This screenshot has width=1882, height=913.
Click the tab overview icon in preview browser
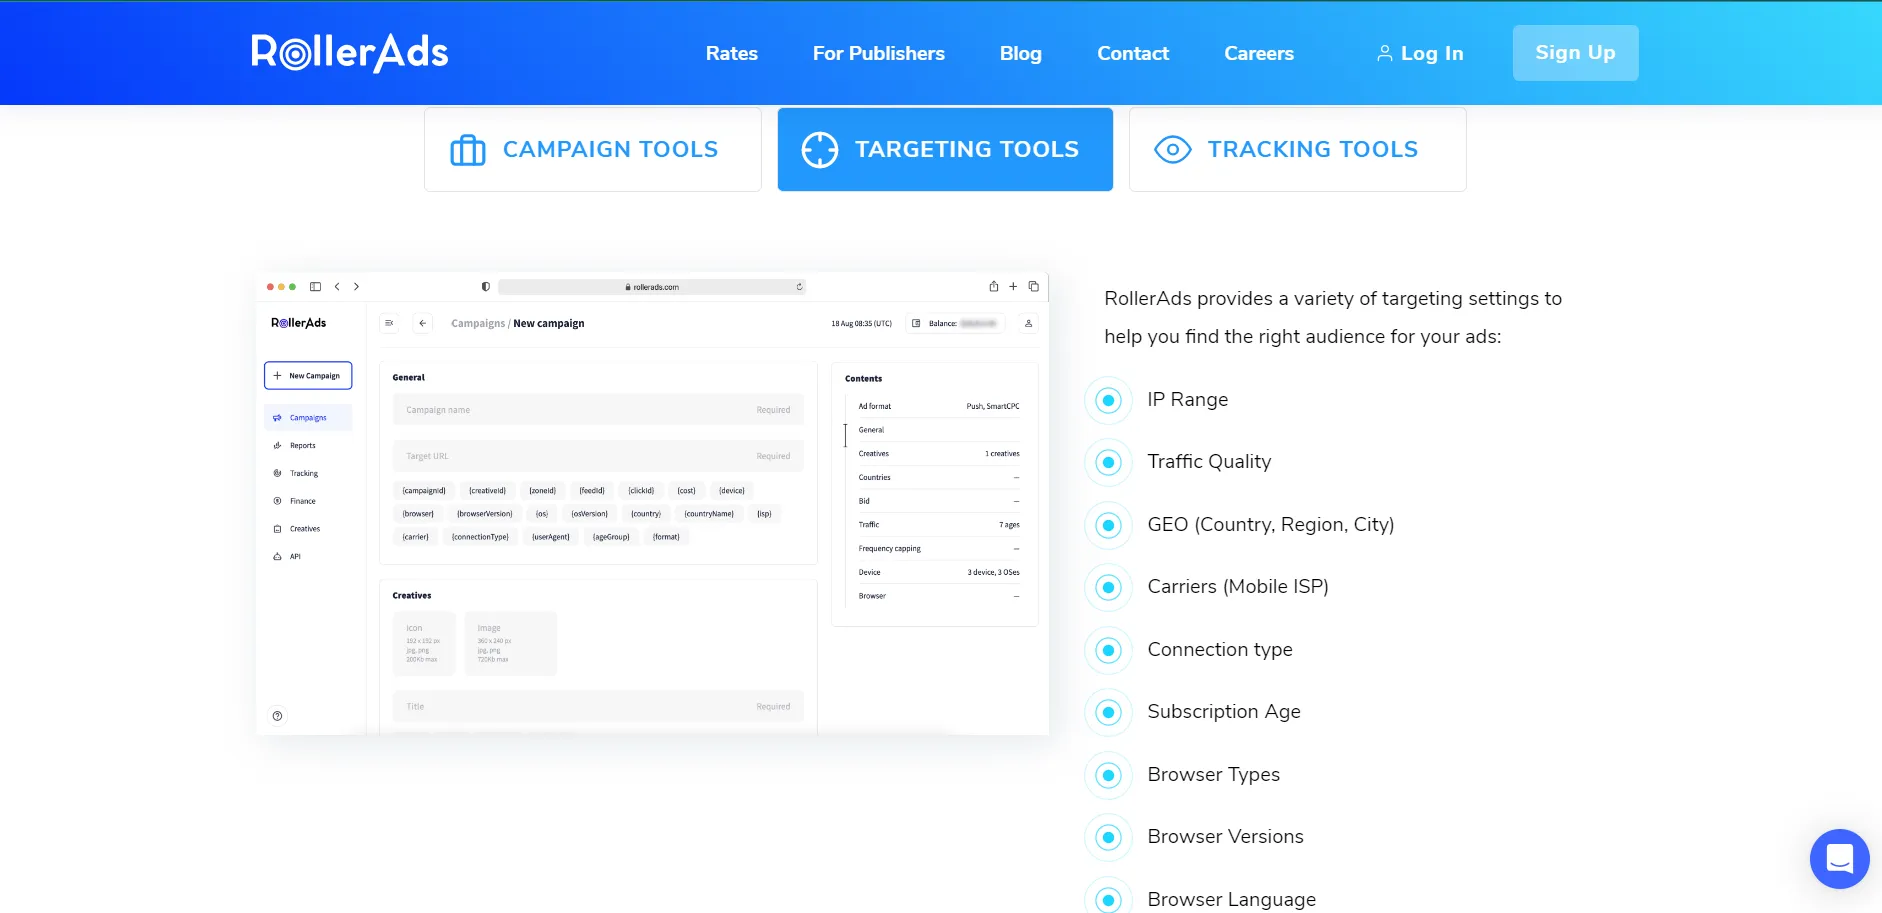[1033, 286]
